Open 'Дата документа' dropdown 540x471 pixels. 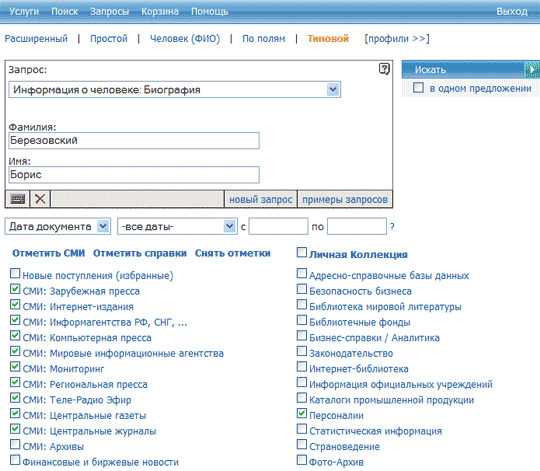coord(58,227)
